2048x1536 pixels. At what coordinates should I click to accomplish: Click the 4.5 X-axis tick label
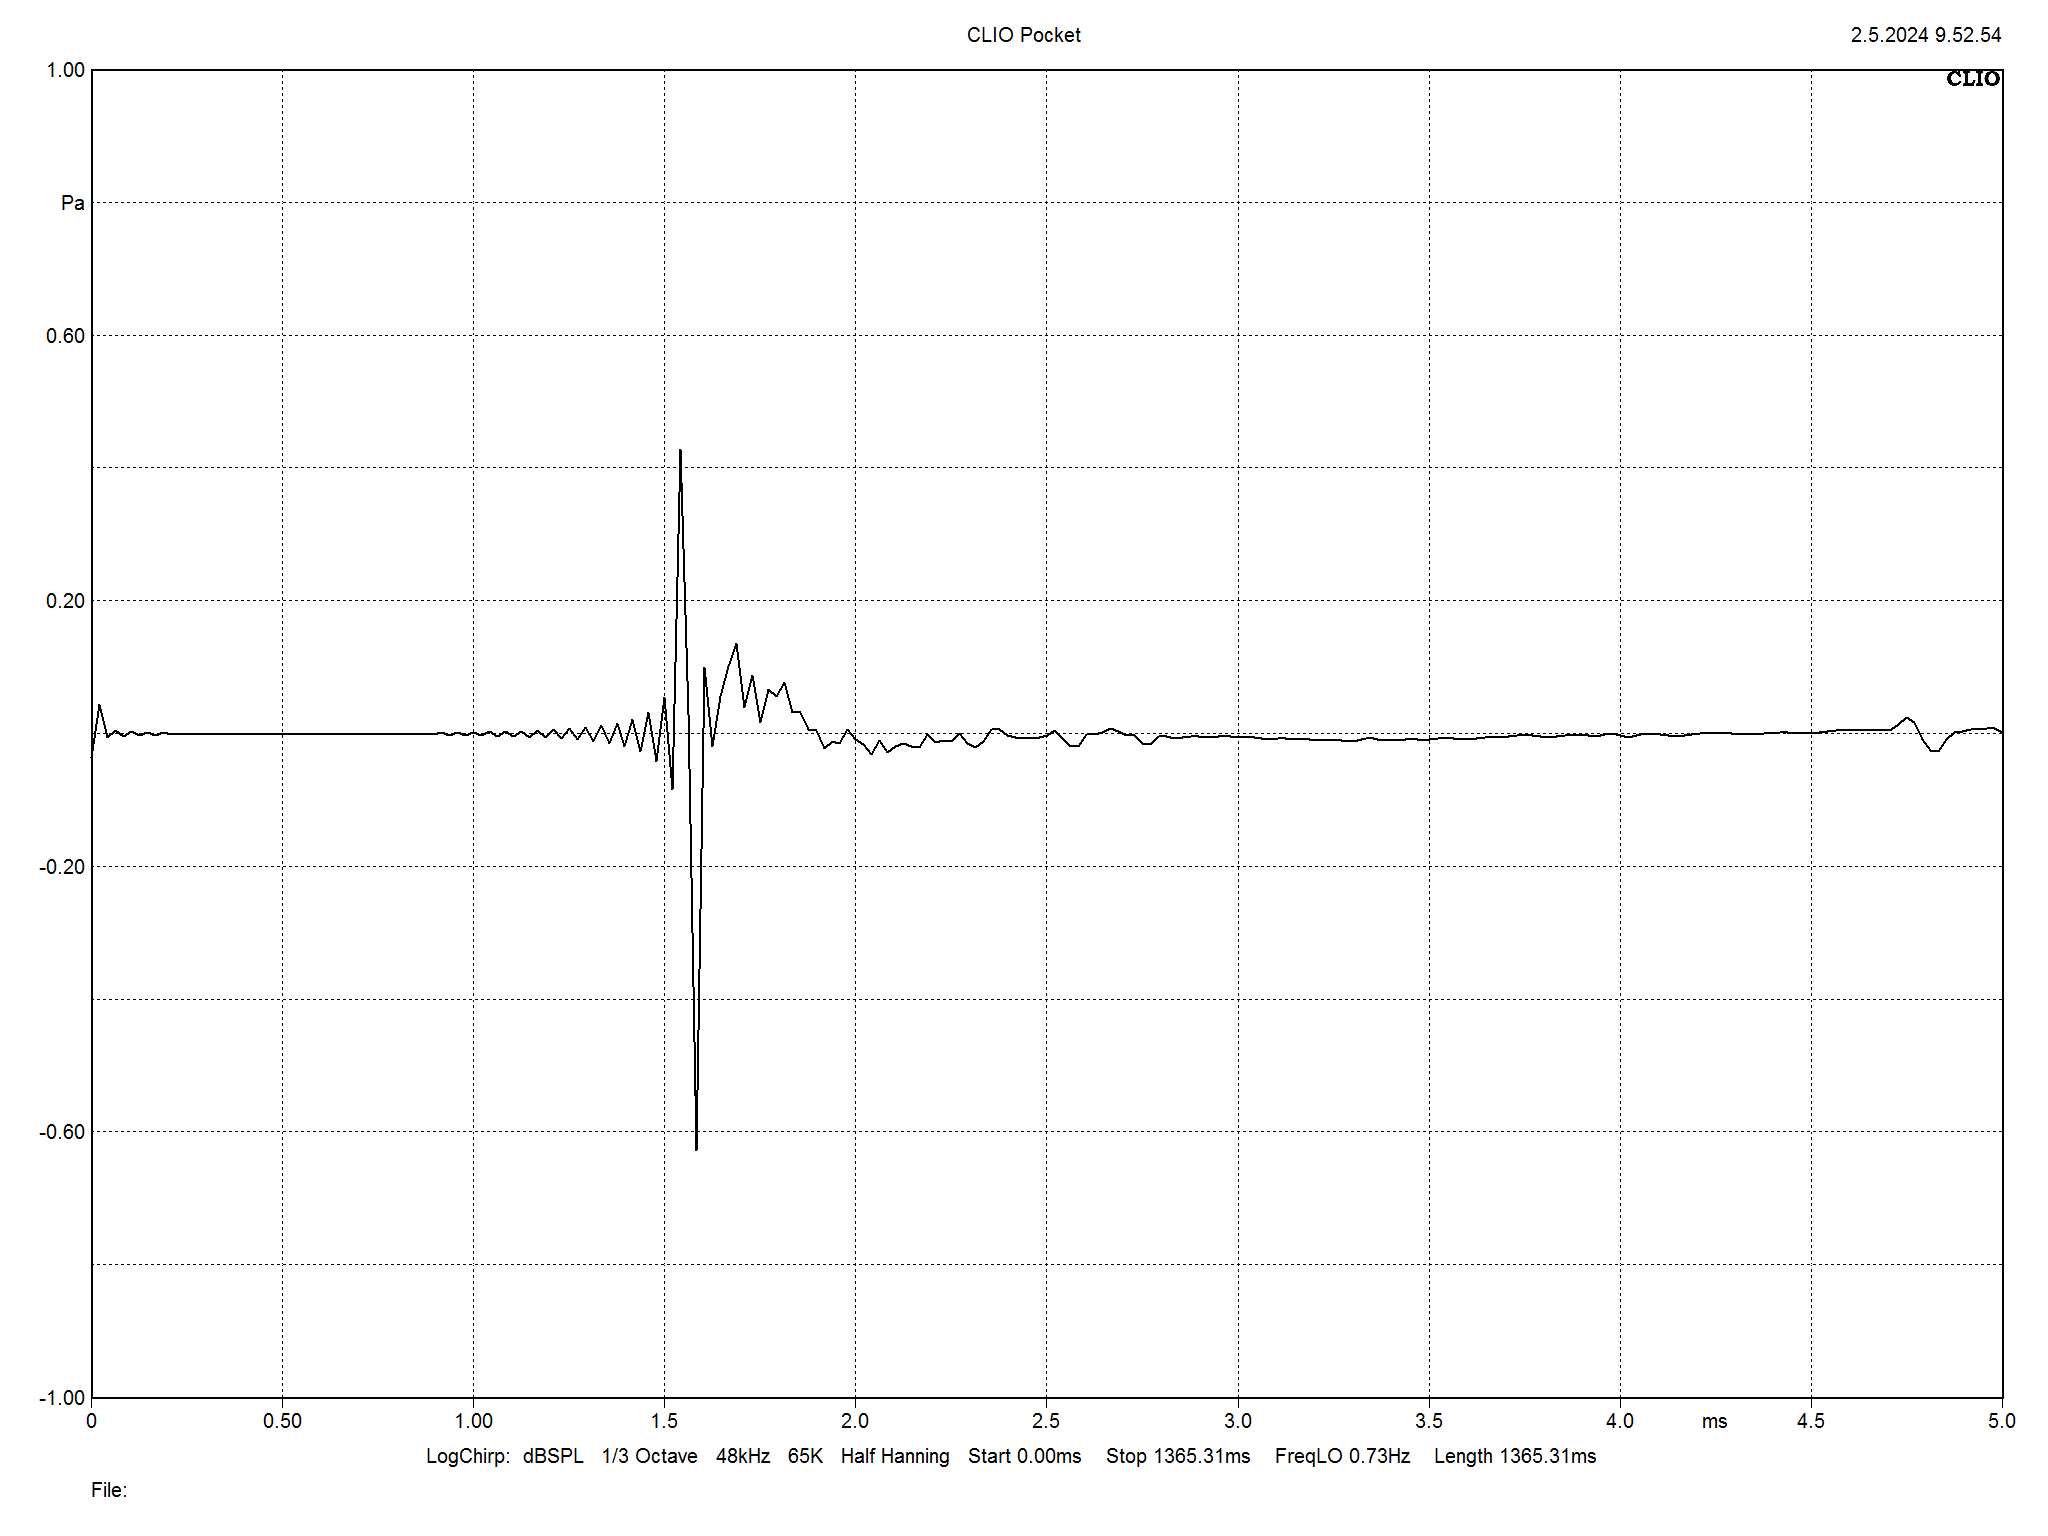[1811, 1421]
